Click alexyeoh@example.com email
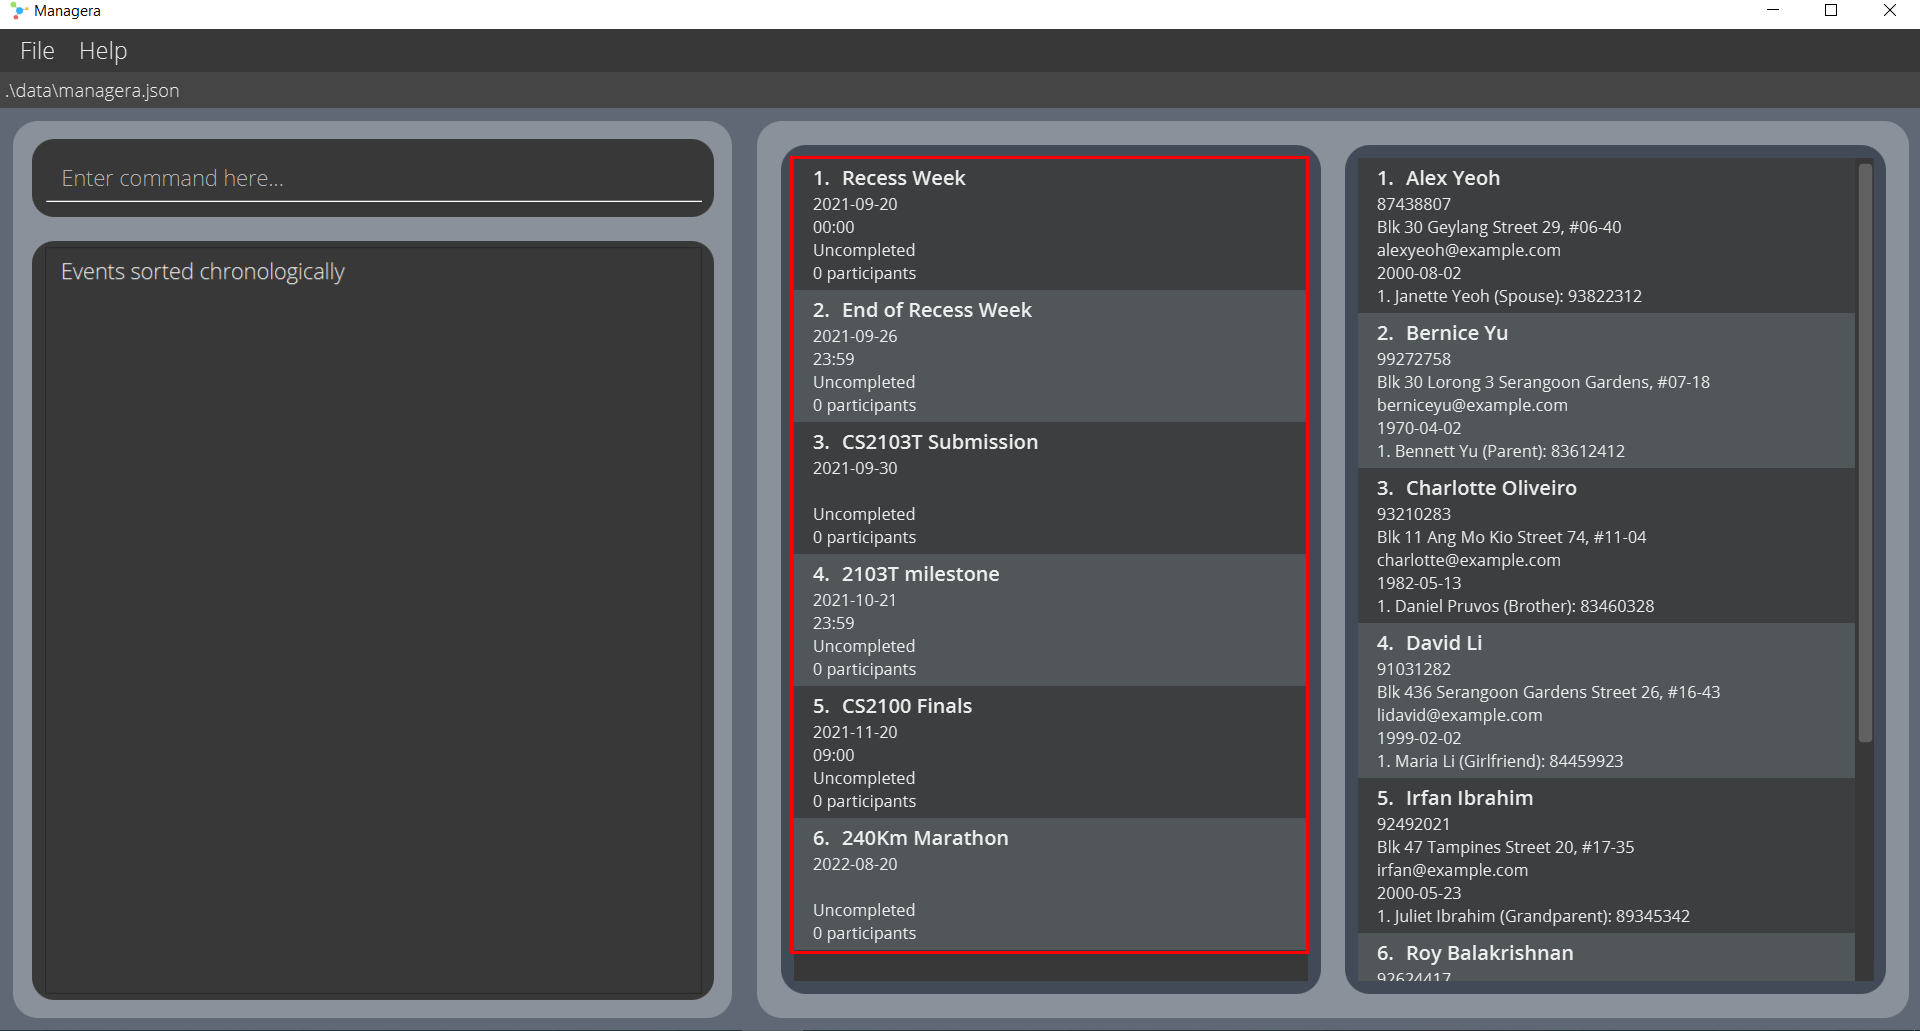This screenshot has width=1920, height=1031. (x=1468, y=250)
